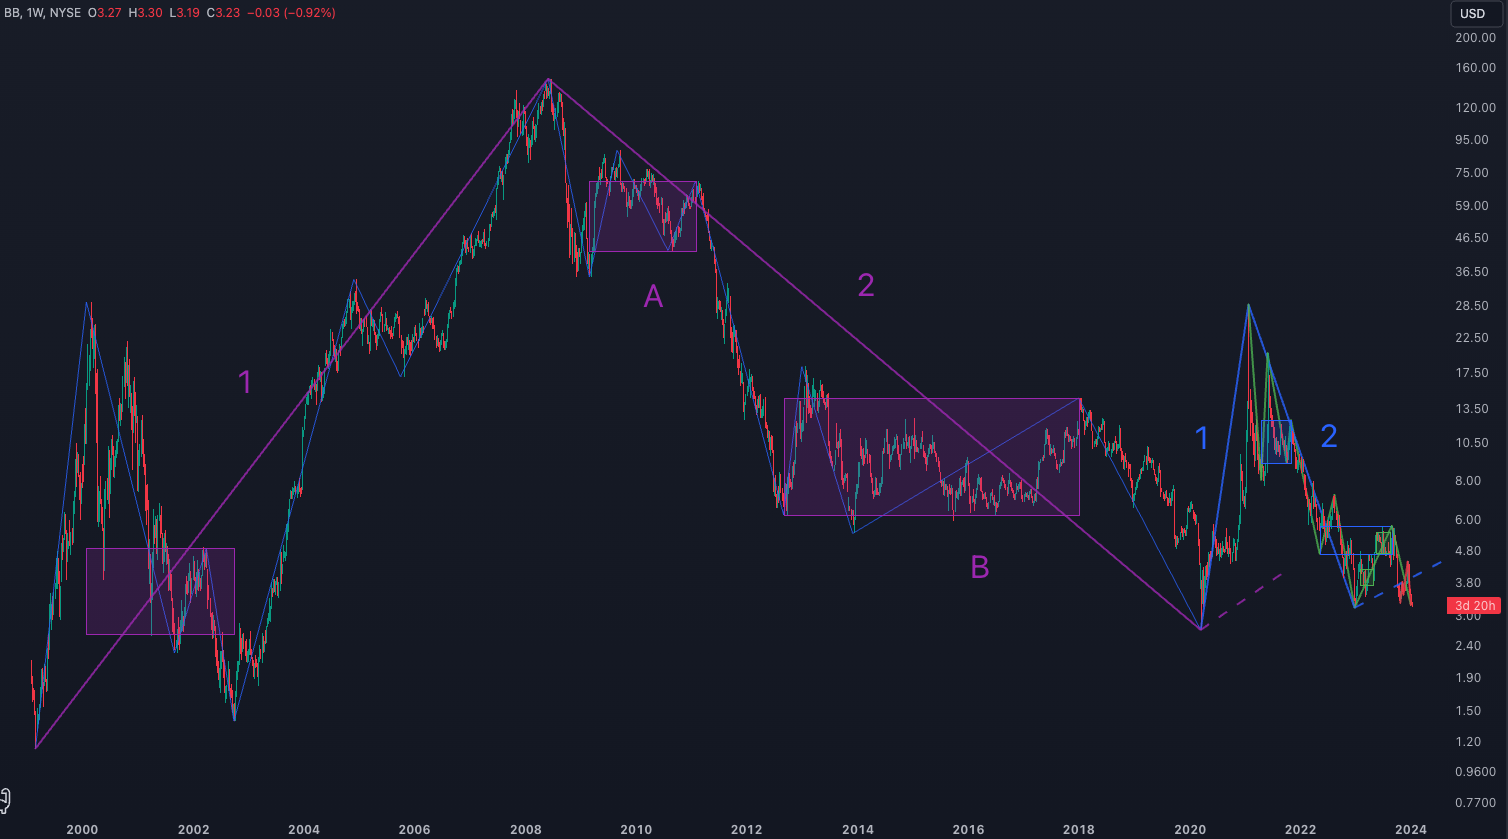Select the purple wave label B

click(x=980, y=568)
